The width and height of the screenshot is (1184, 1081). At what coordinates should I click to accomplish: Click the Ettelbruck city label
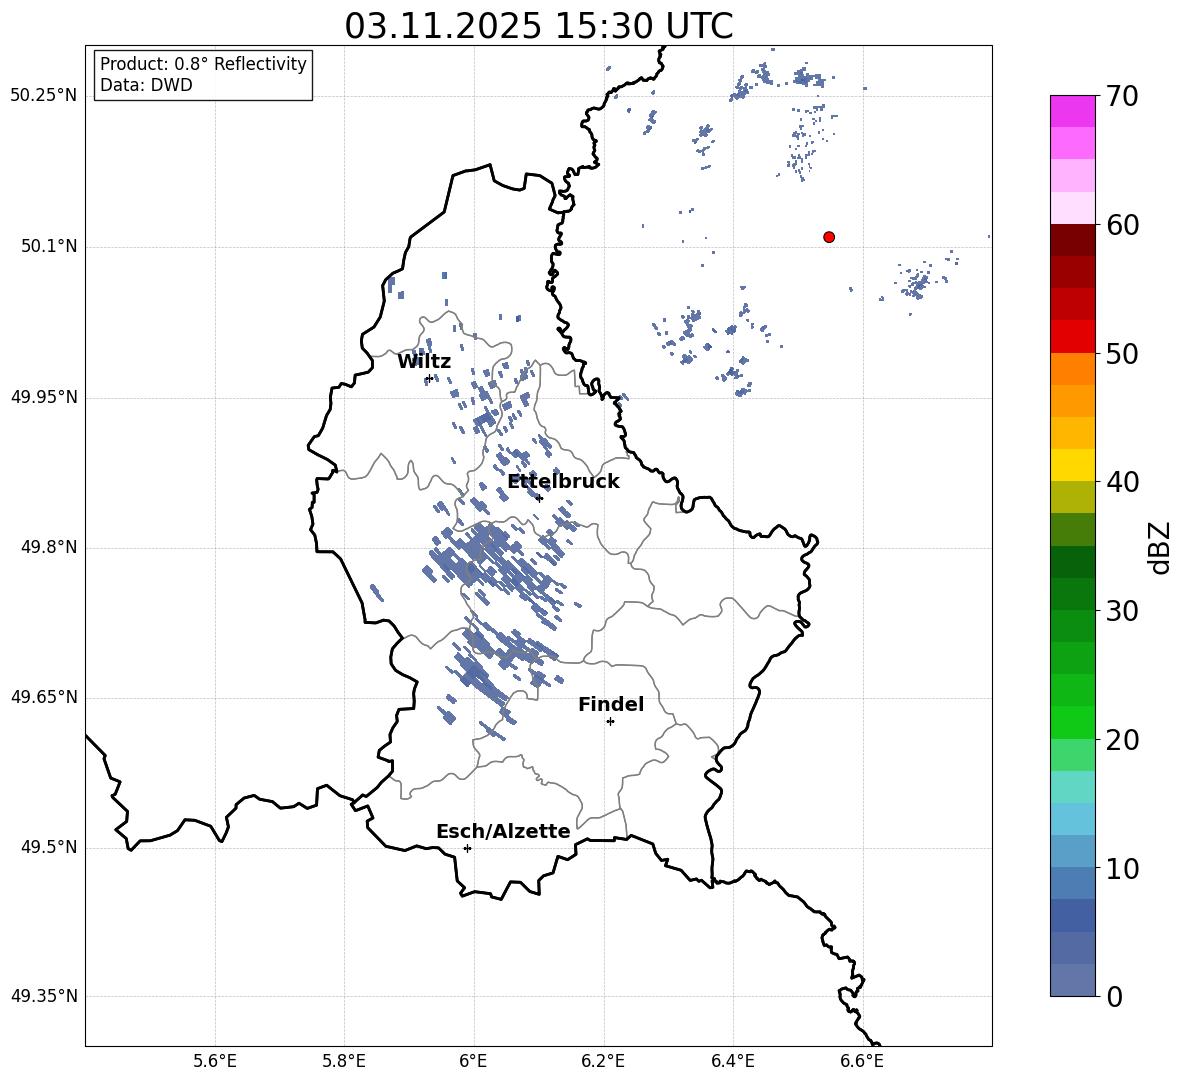point(563,482)
